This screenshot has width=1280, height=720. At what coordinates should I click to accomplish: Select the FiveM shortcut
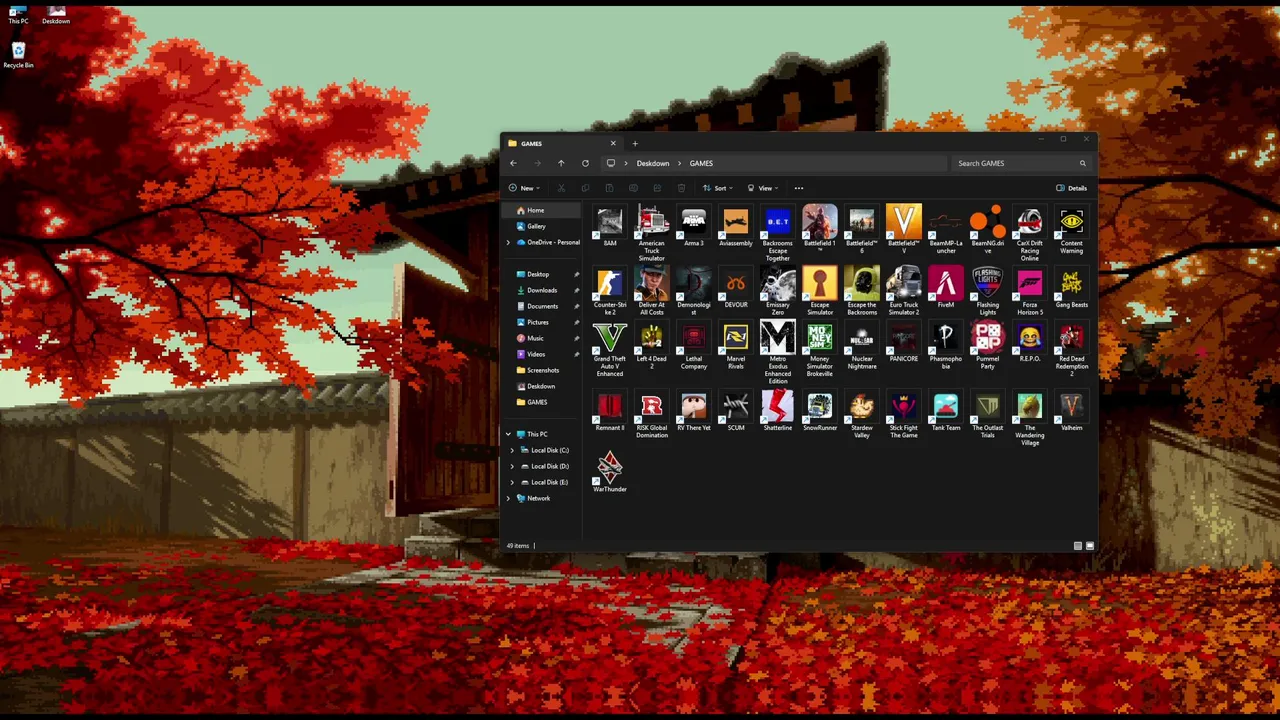[946, 288]
